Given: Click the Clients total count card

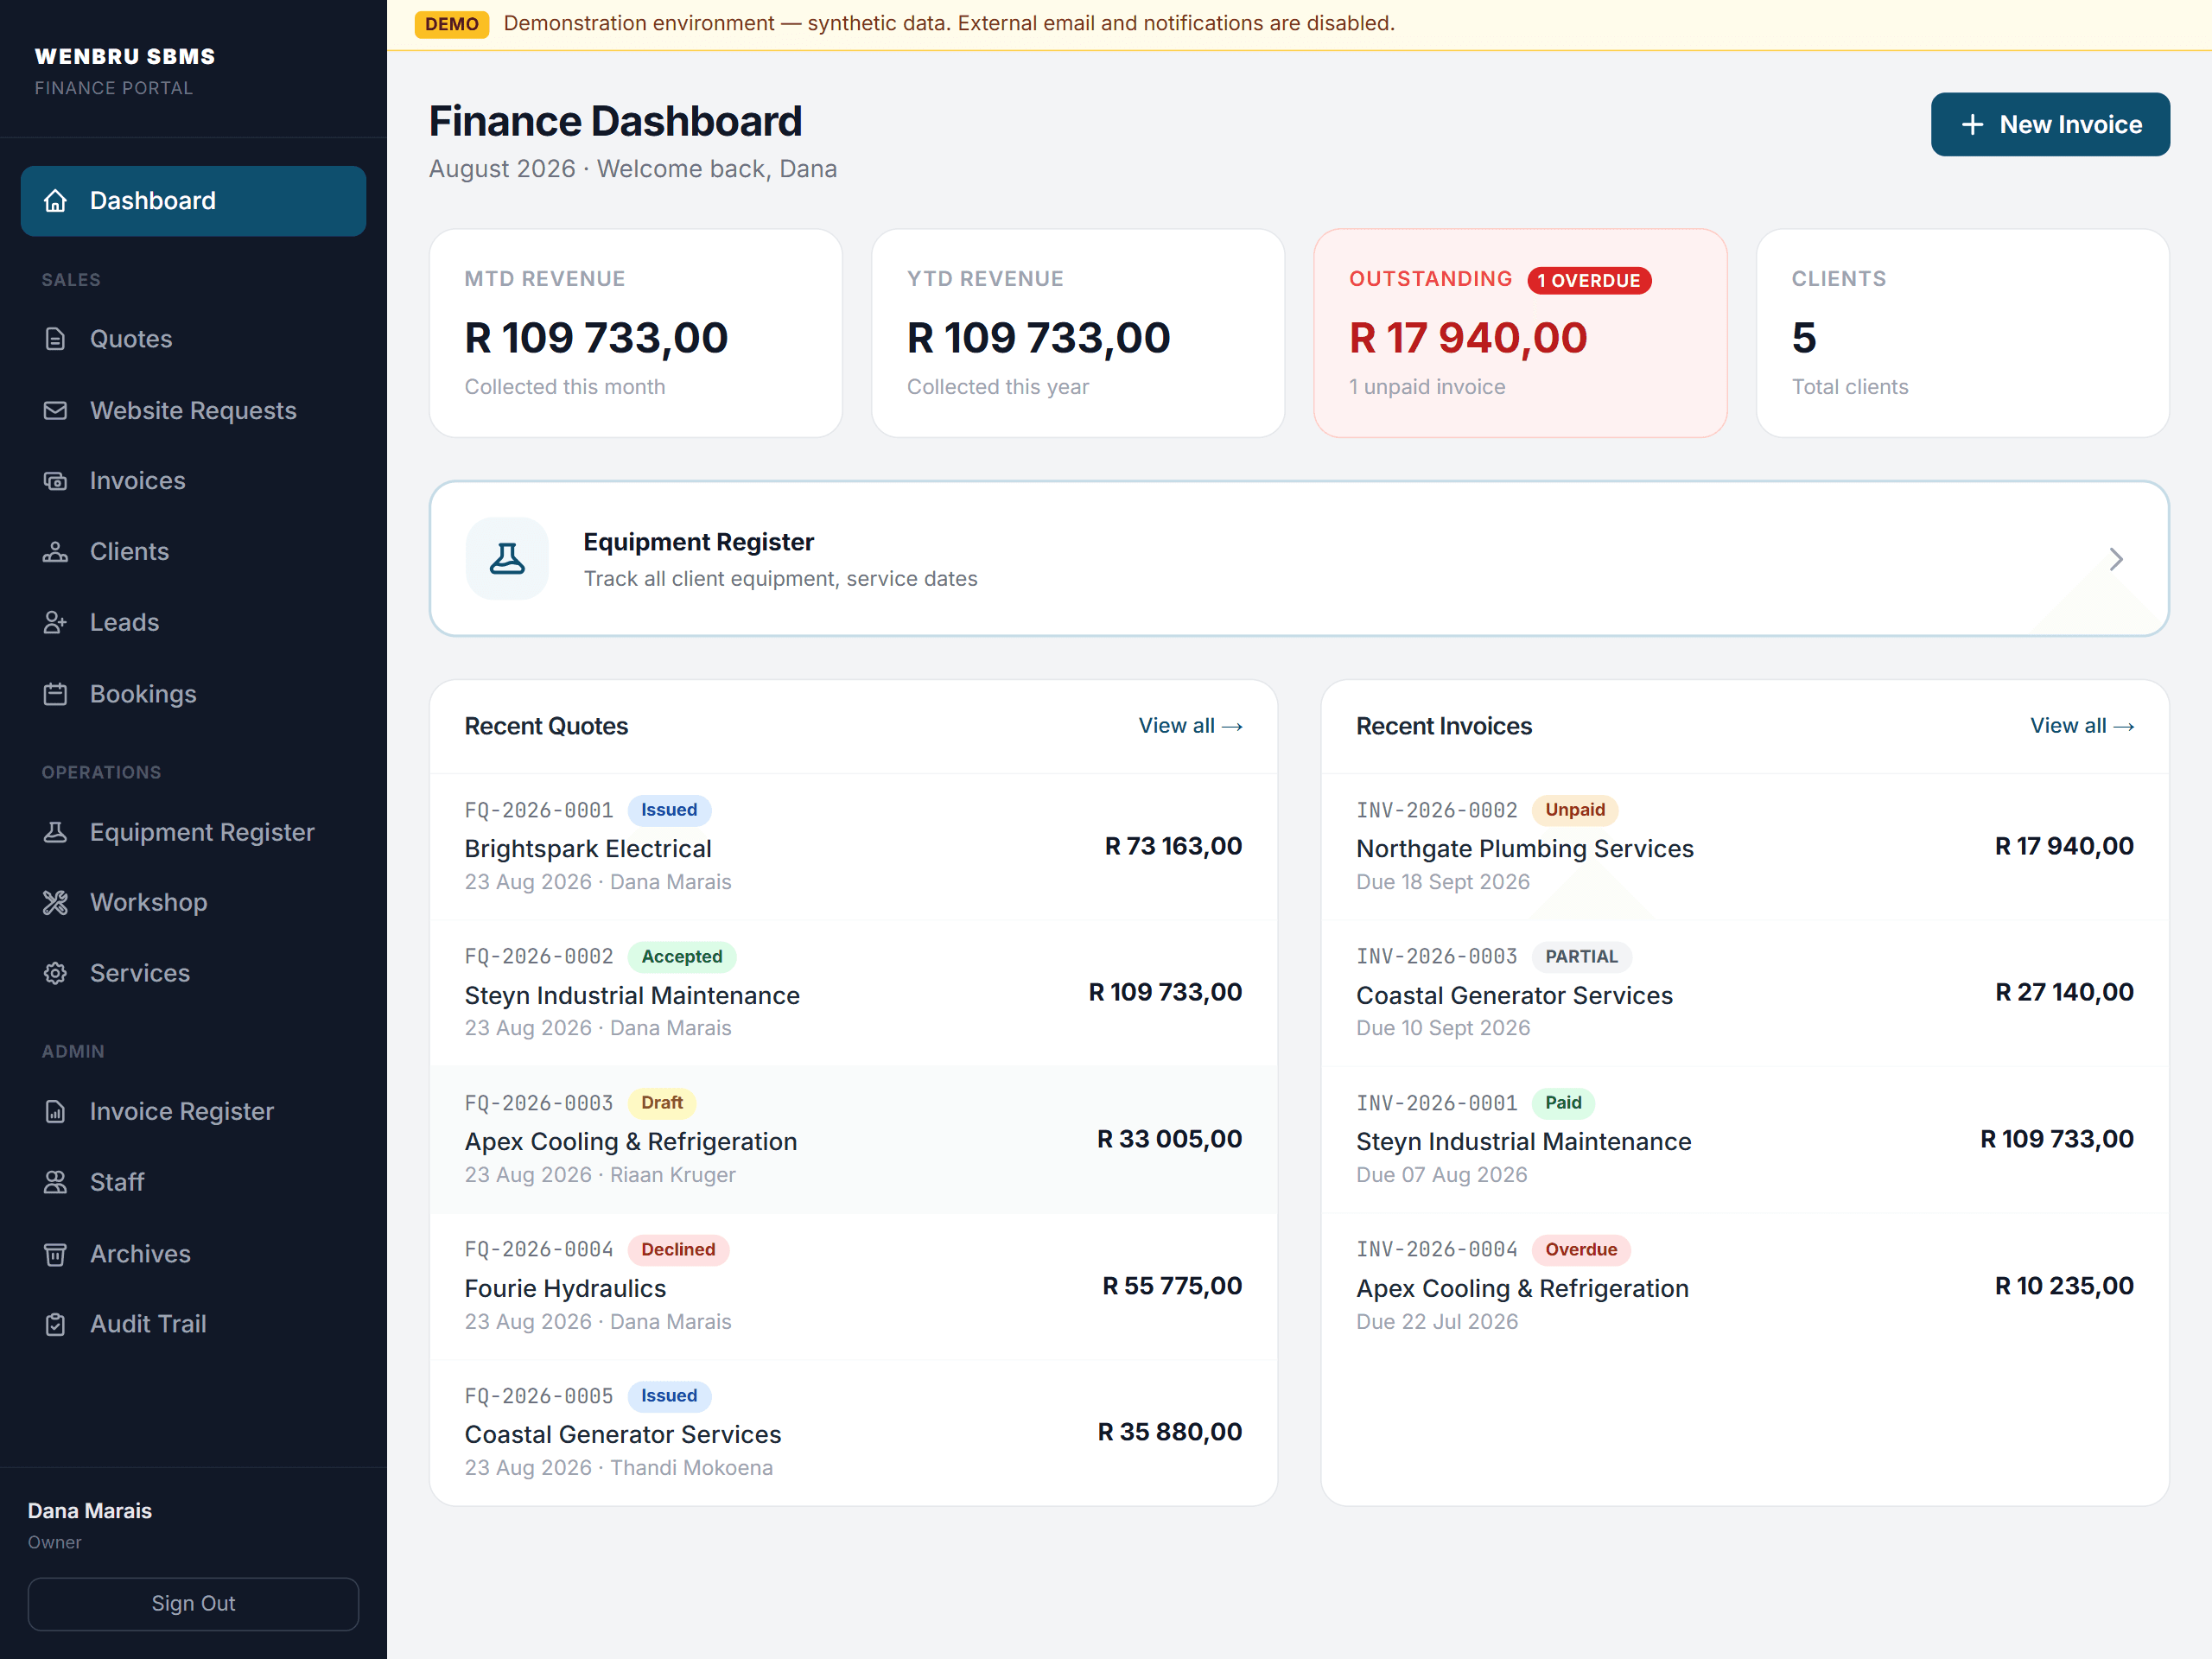Looking at the screenshot, I should (1962, 333).
